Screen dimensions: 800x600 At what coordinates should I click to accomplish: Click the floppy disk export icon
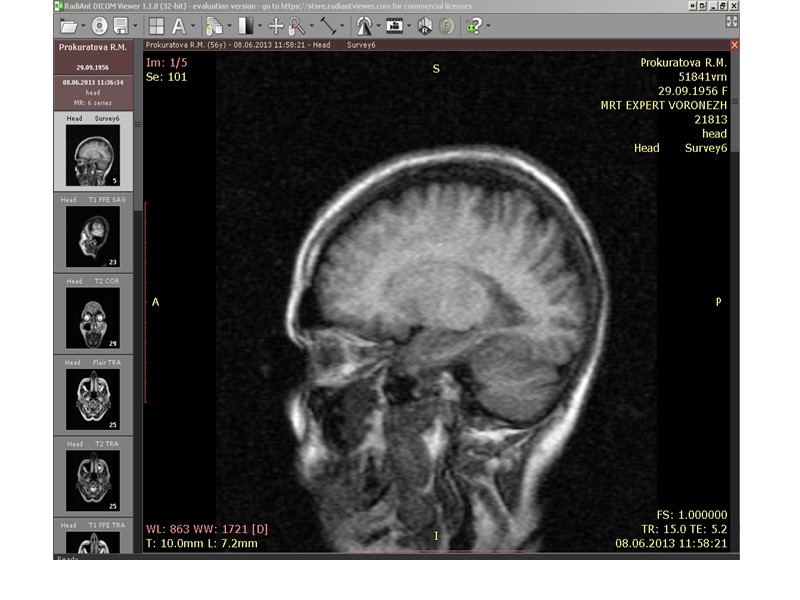pos(121,26)
